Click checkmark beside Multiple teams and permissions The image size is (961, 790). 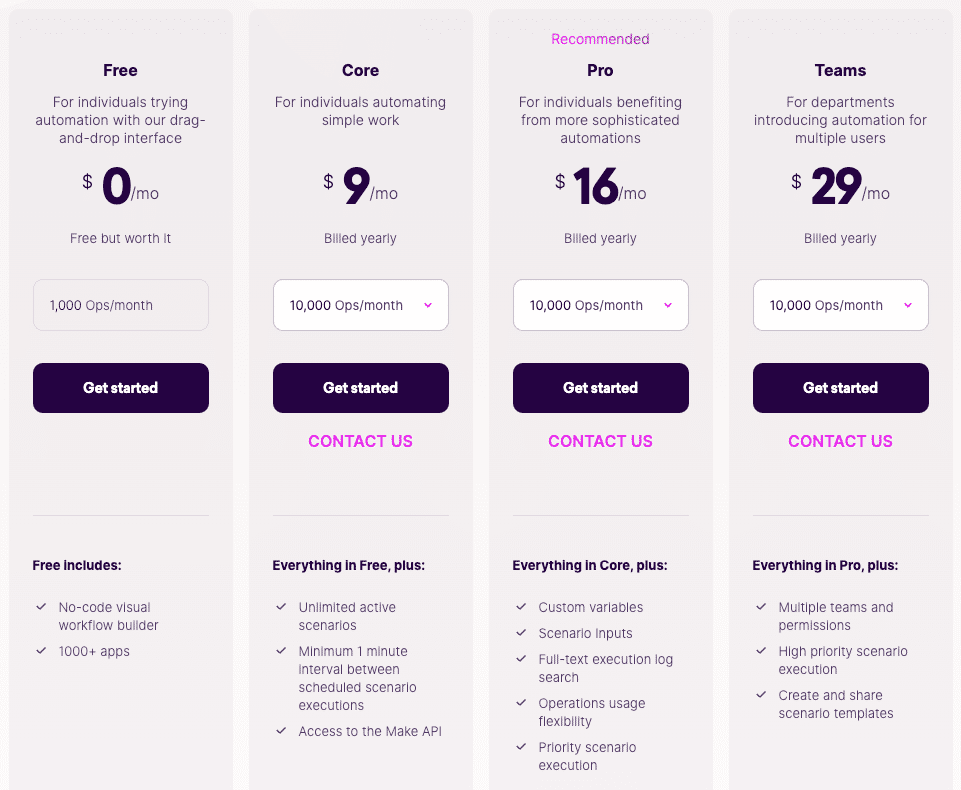761,607
